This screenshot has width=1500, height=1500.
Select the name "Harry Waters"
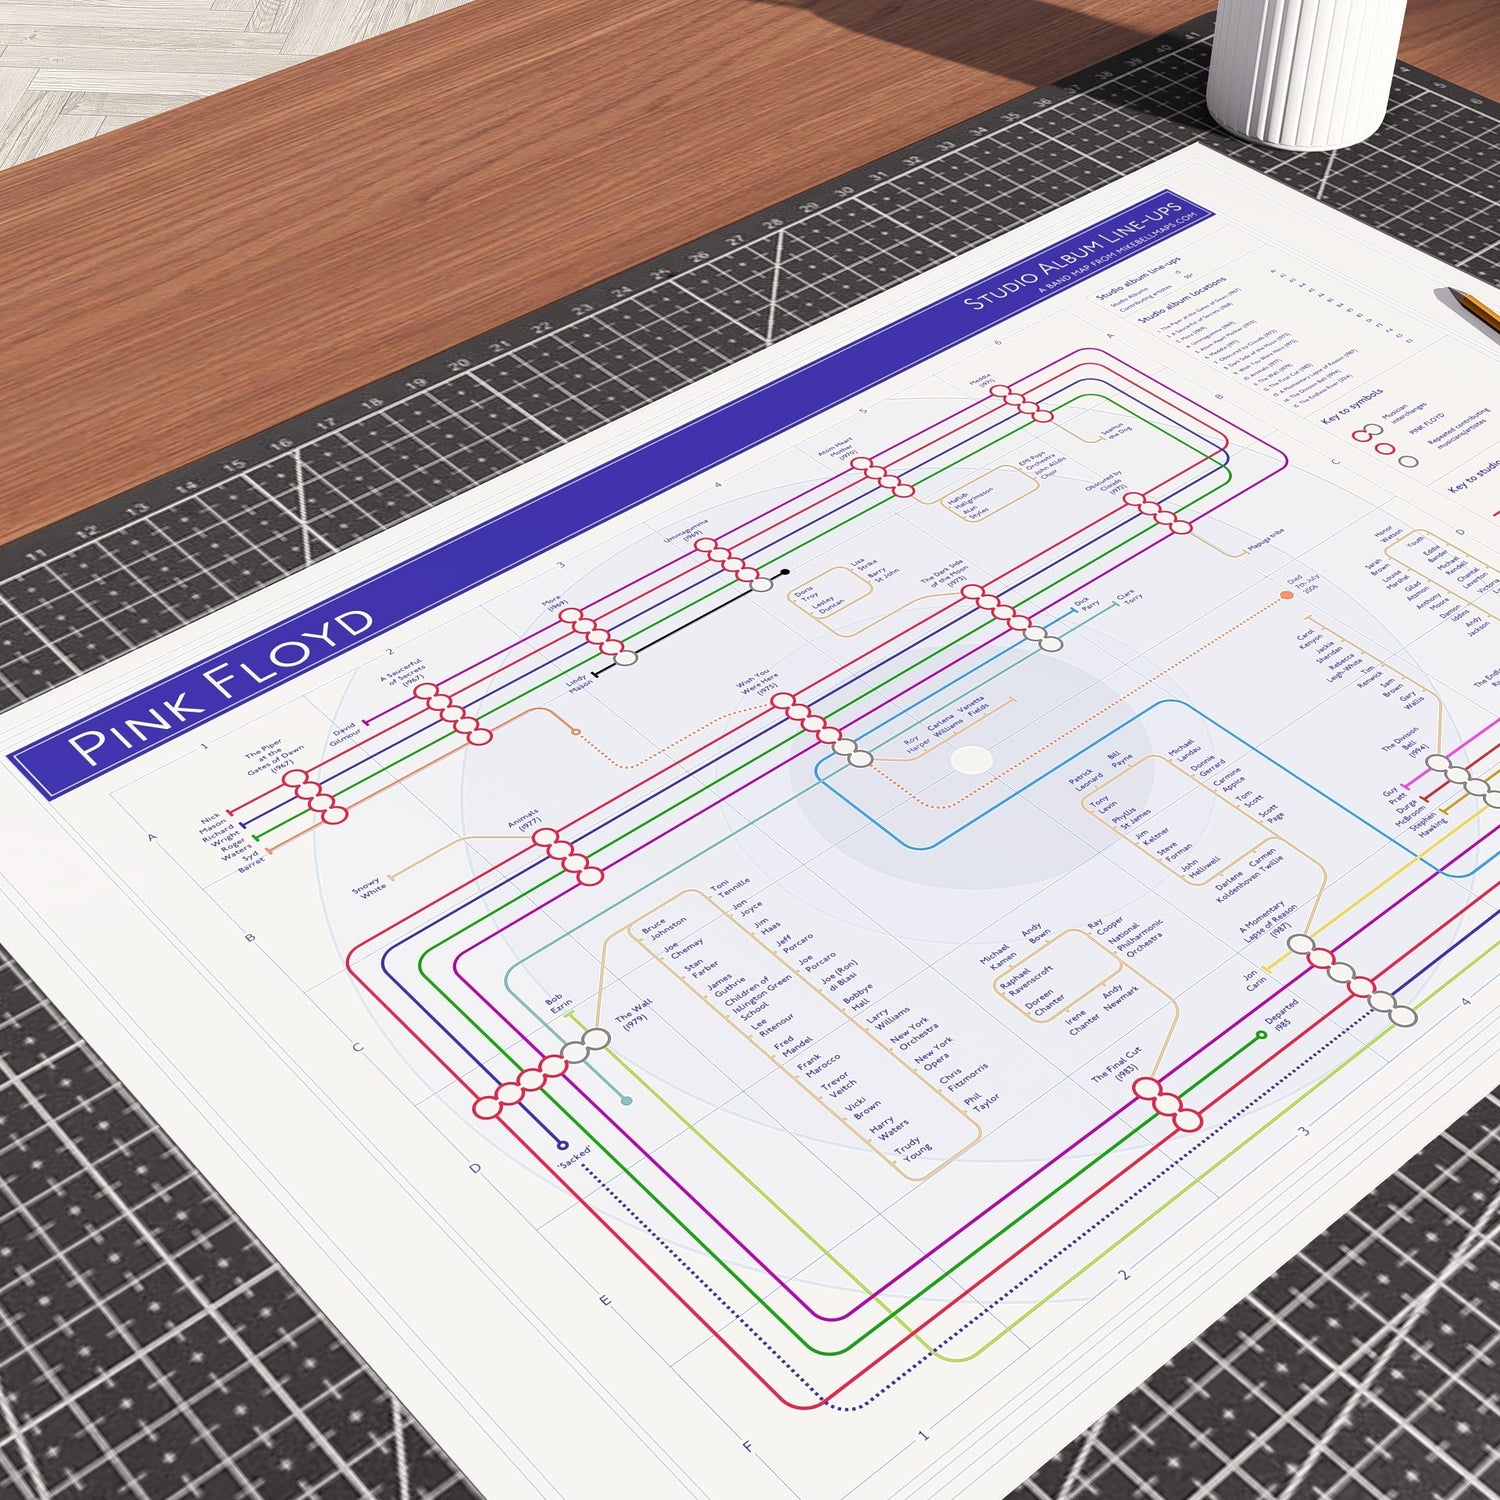(x=888, y=1130)
